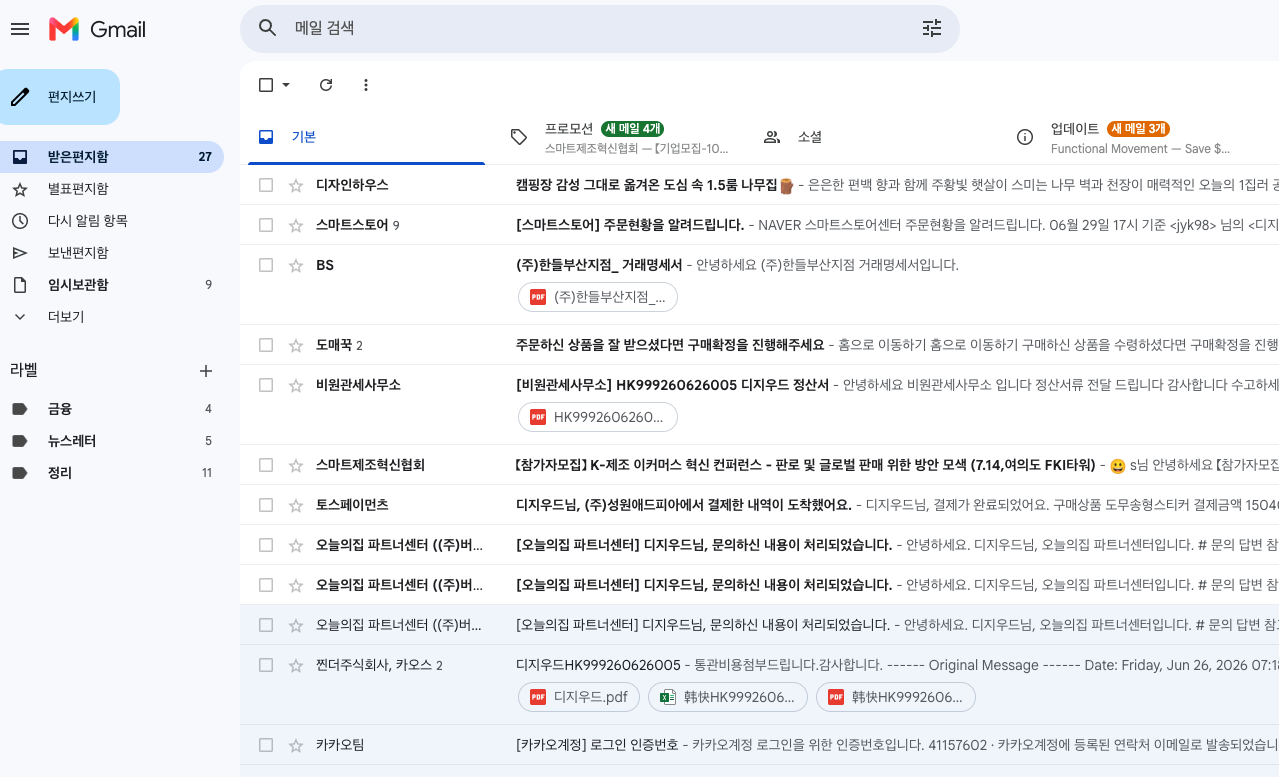Image resolution: width=1279 pixels, height=777 pixels.
Task: Select the BS email checkbox
Action: click(266, 265)
